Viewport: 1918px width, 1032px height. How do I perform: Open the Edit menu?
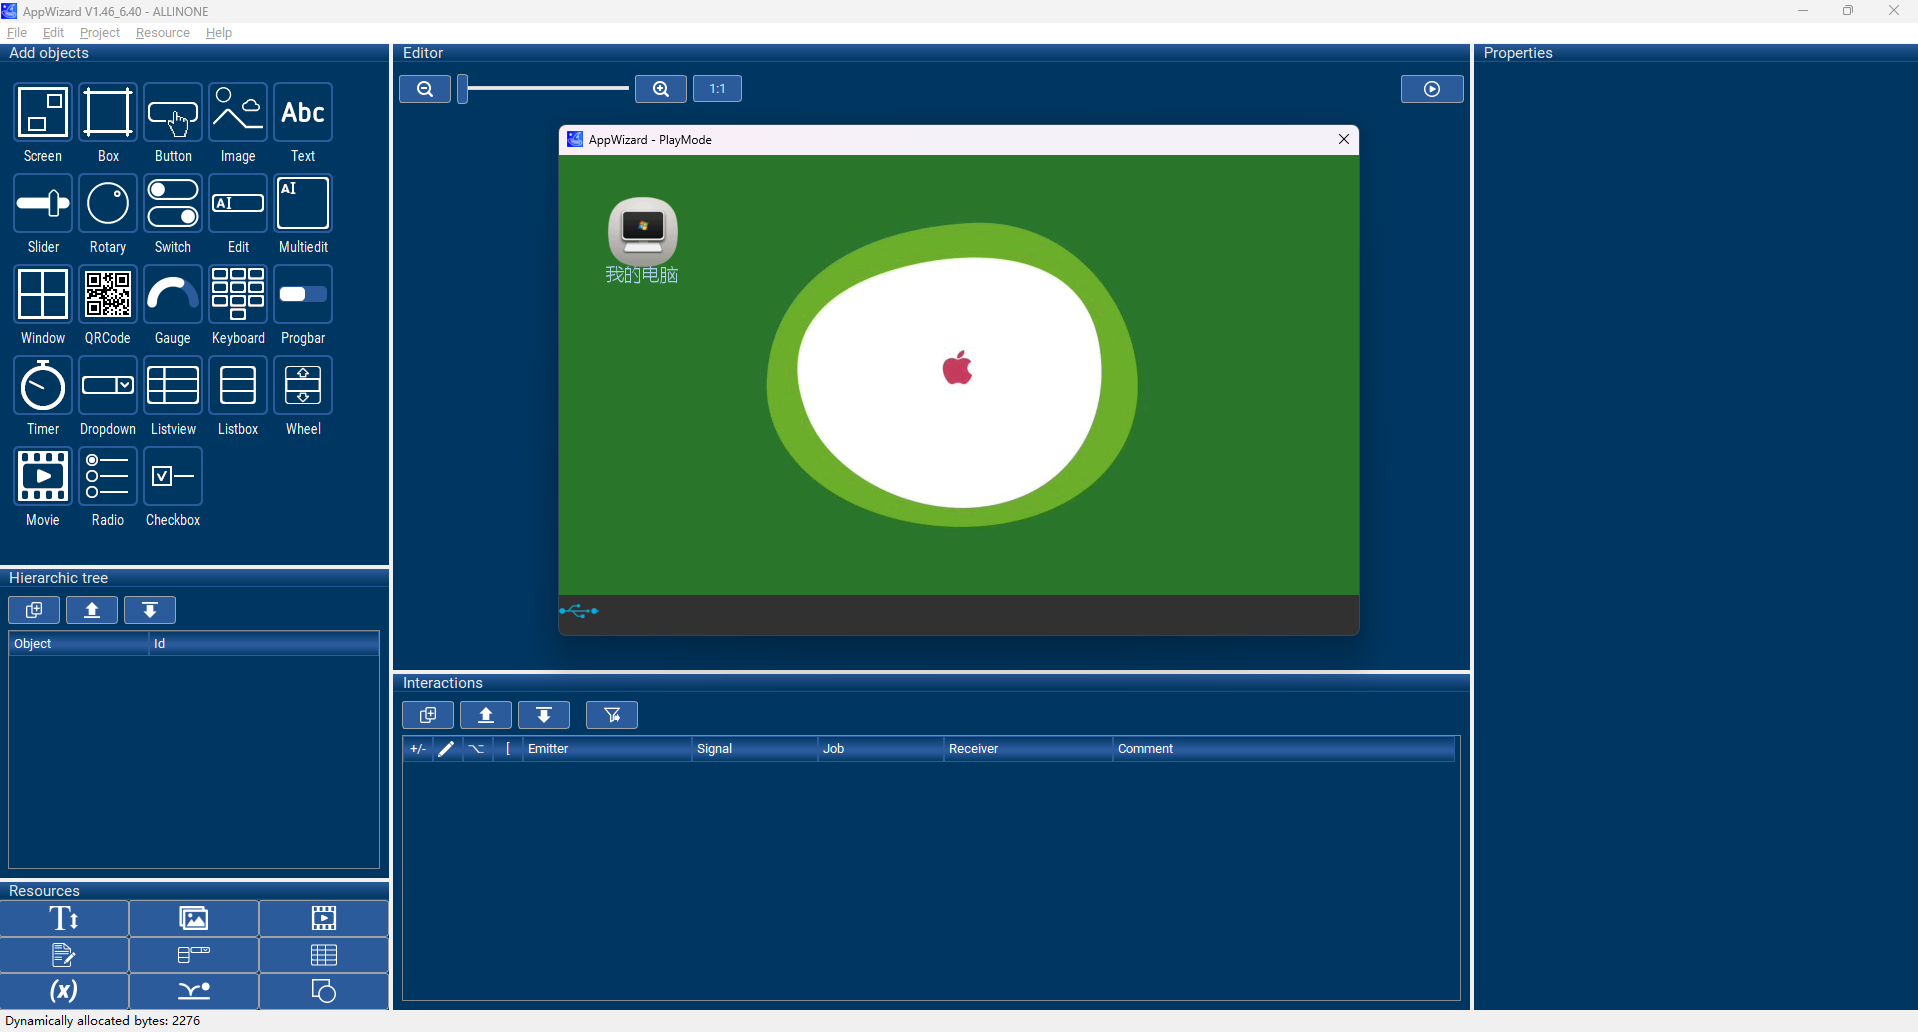coord(54,33)
